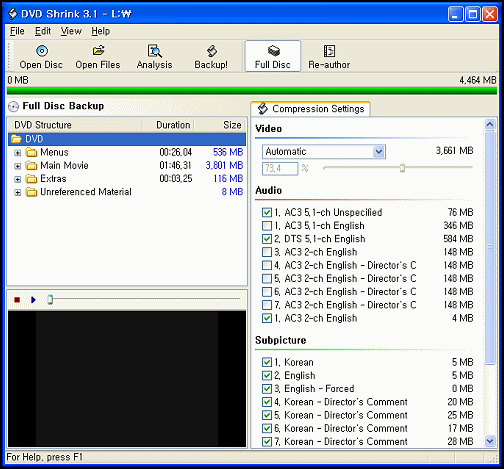Click the green disc capacity bar
This screenshot has height=469, width=504.
tap(252, 90)
